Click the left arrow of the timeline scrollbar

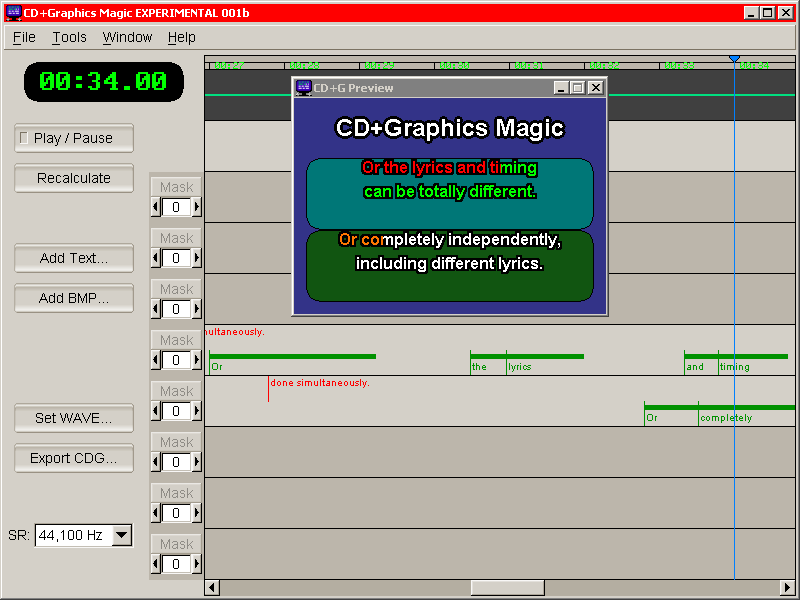tap(210, 587)
